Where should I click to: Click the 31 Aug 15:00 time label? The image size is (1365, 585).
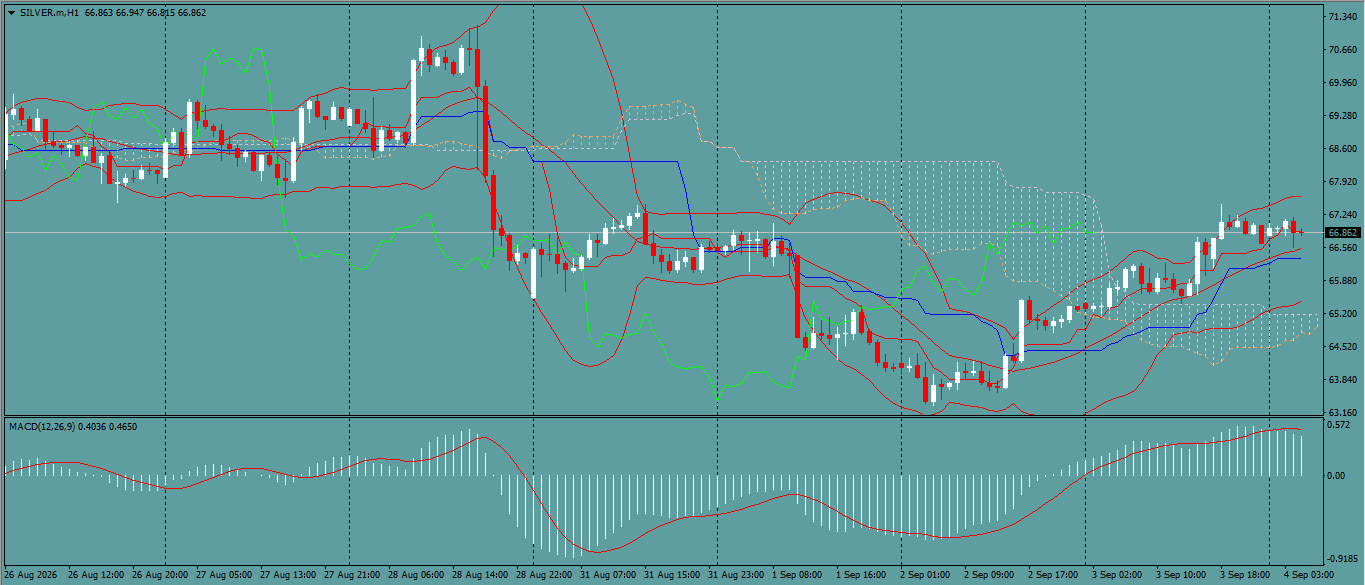[672, 576]
